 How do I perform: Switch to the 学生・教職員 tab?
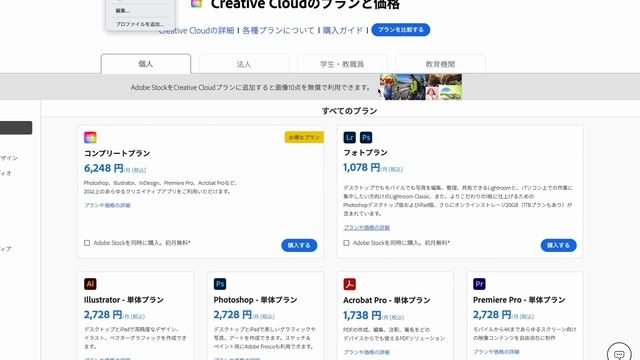[x=342, y=64]
